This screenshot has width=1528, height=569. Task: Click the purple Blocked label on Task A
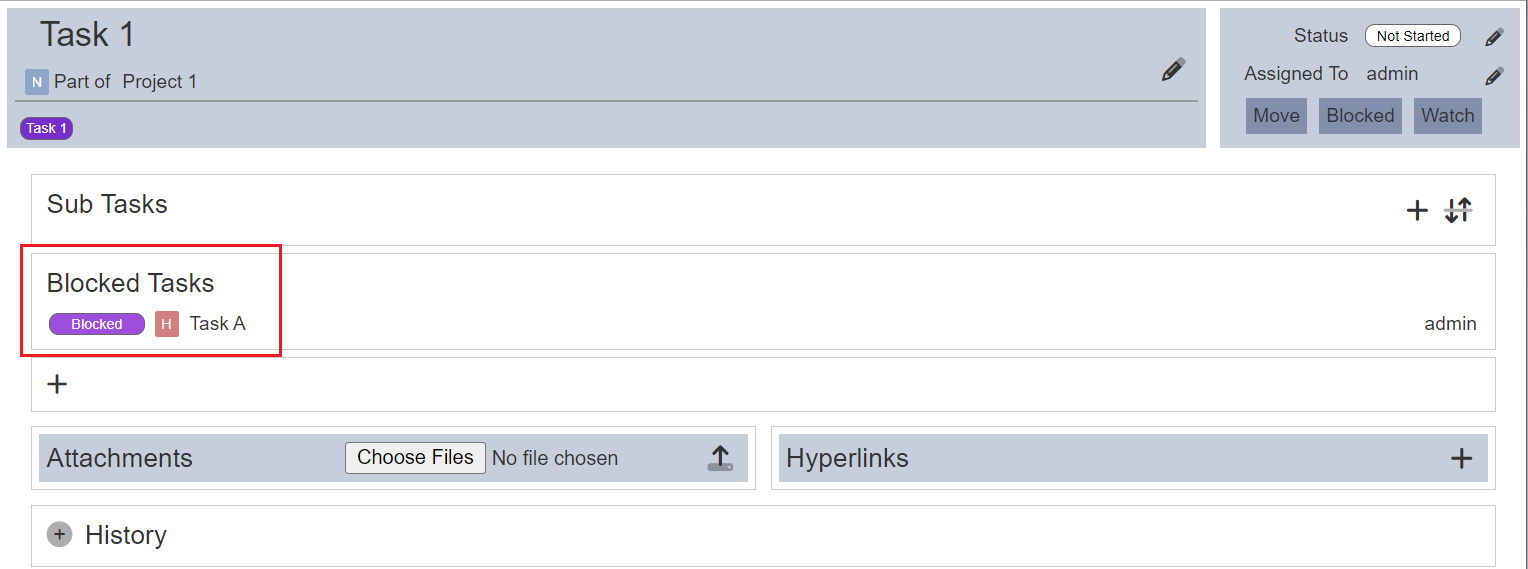97,324
